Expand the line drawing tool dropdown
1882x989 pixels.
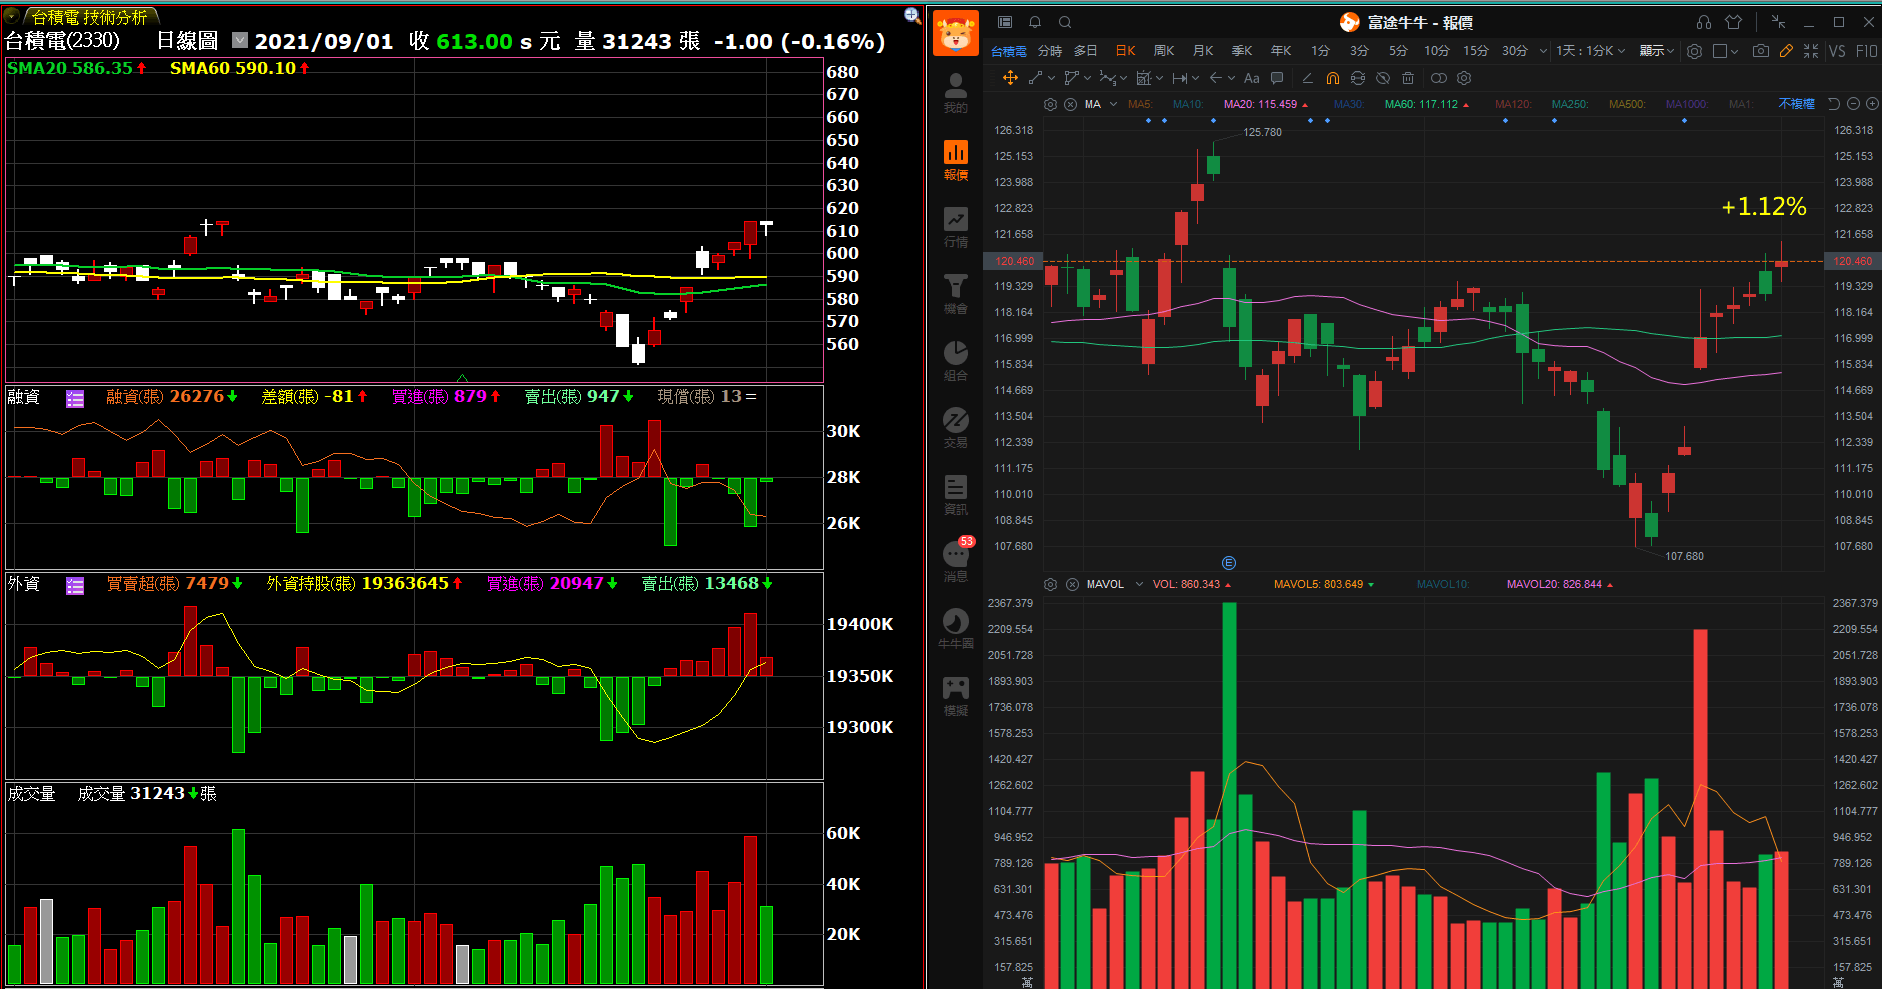pyautogui.click(x=1051, y=78)
